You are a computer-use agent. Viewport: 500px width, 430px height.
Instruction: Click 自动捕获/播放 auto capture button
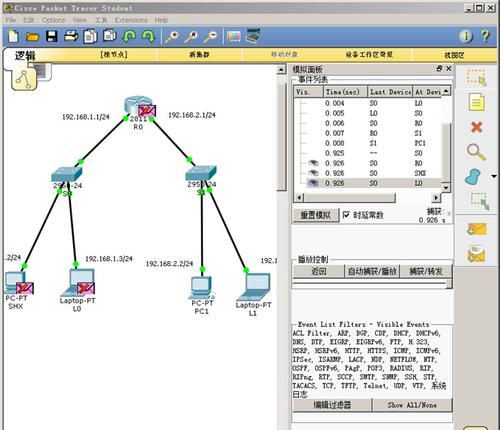[372, 271]
